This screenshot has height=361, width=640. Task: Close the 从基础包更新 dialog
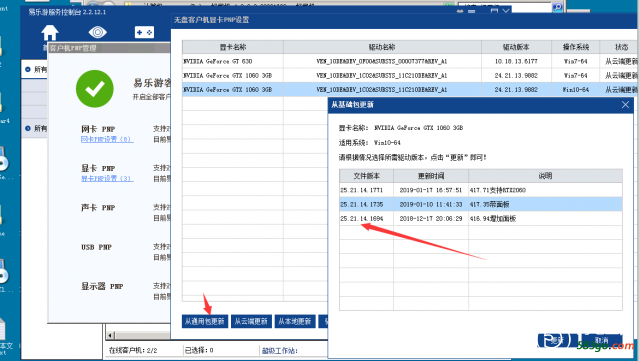tap(625, 105)
